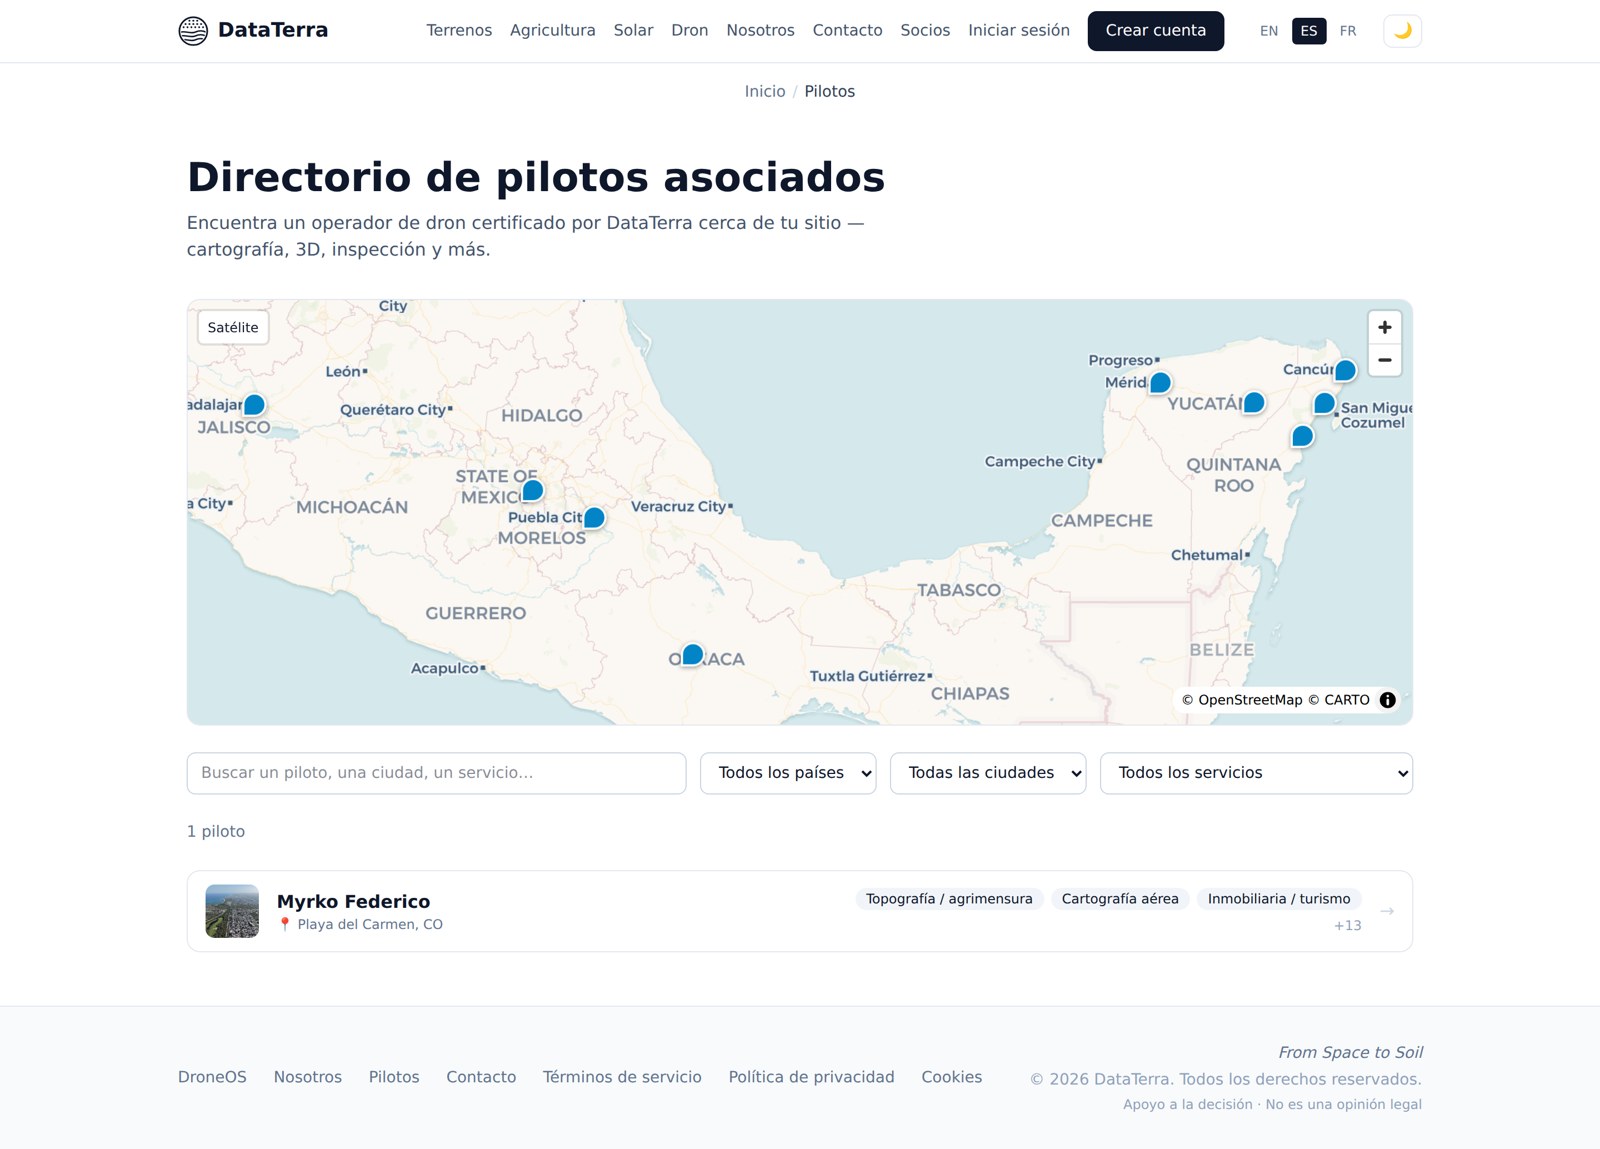Click the Mérida pilot map marker

pyautogui.click(x=1160, y=383)
